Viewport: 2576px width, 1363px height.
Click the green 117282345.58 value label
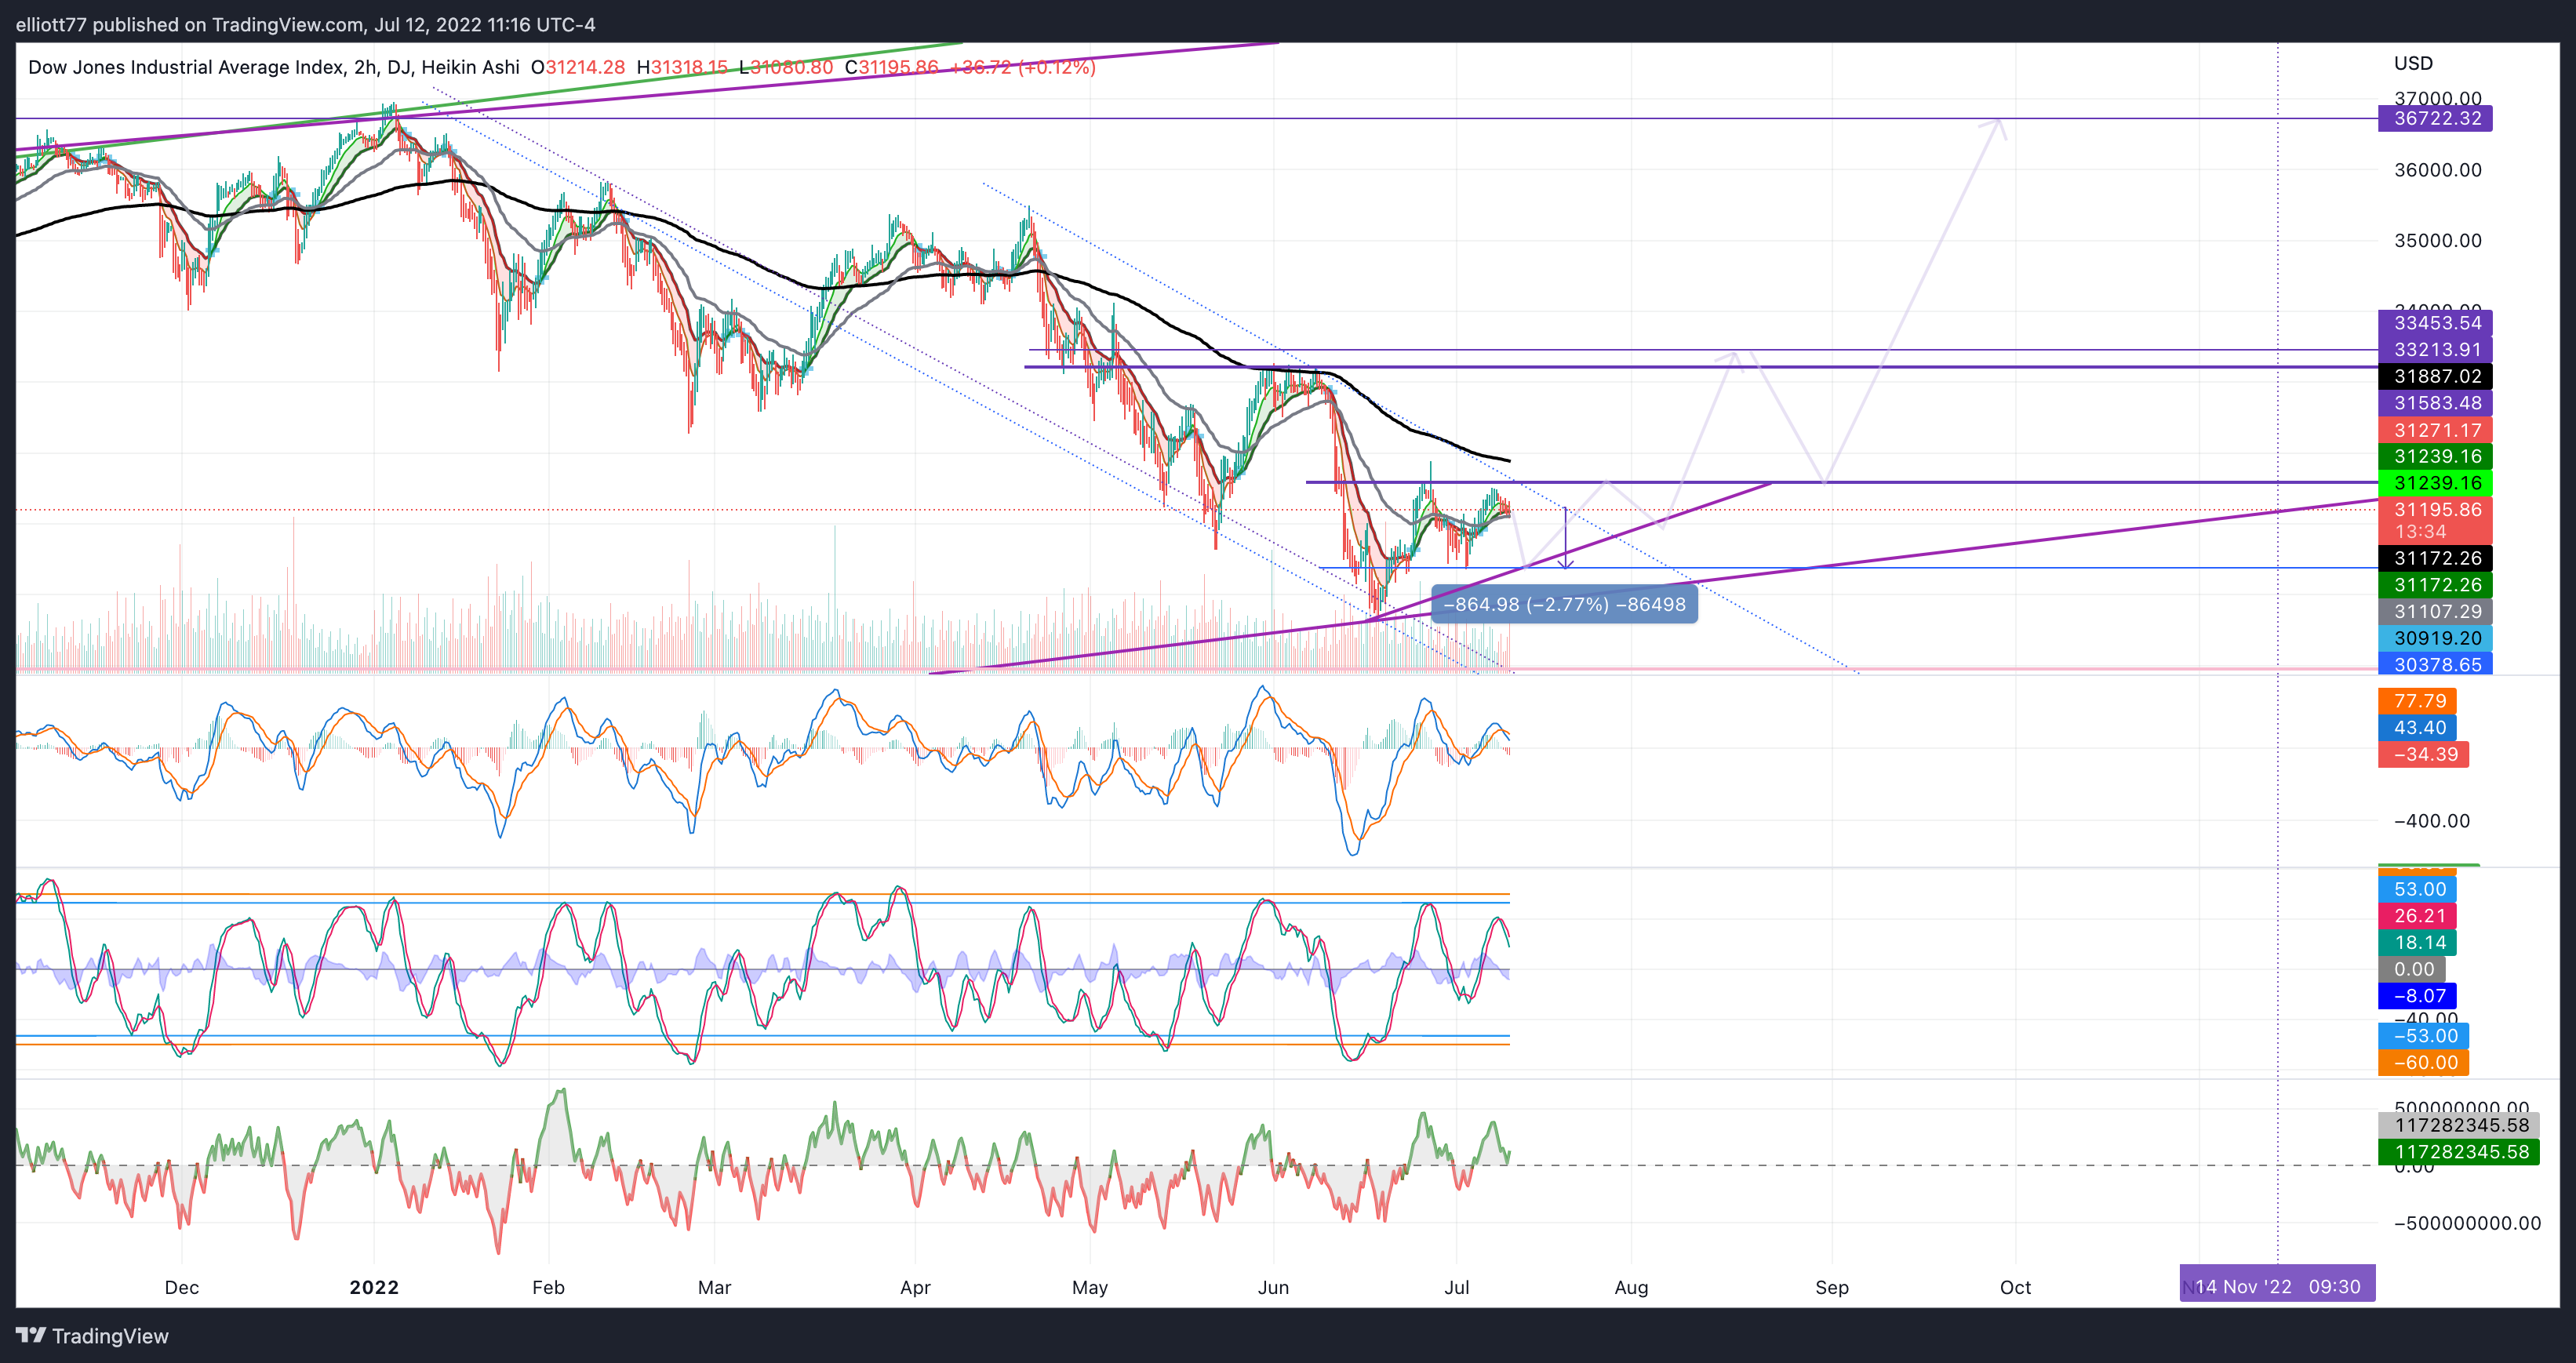2460,1152
